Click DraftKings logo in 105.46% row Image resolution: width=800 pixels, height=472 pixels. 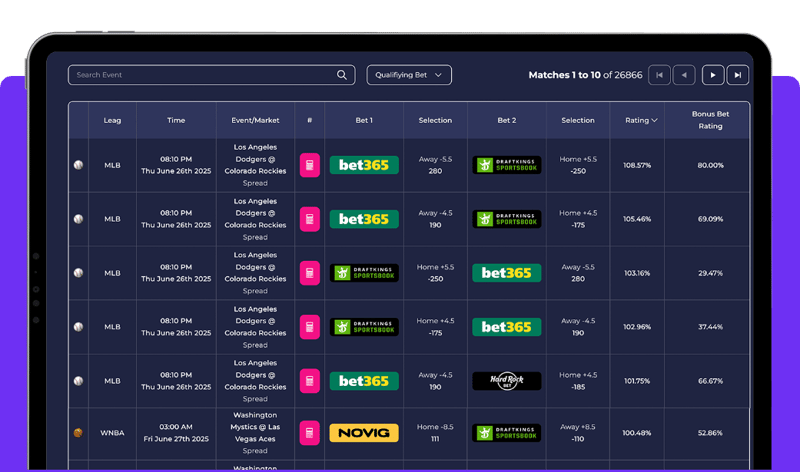coord(507,219)
